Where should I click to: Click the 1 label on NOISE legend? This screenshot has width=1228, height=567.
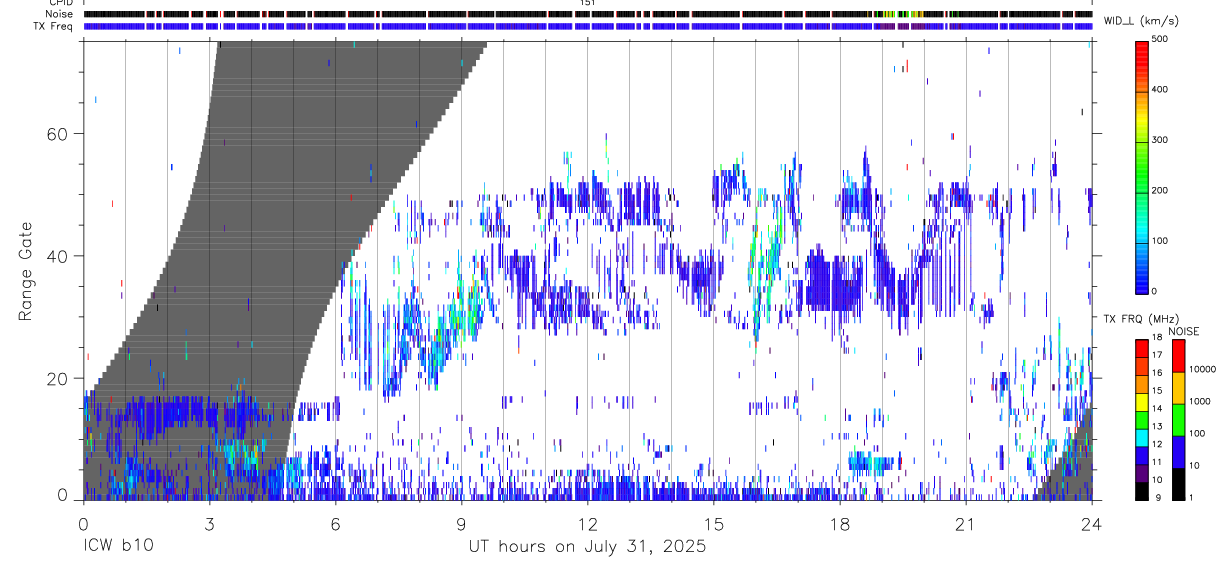coord(1191,497)
